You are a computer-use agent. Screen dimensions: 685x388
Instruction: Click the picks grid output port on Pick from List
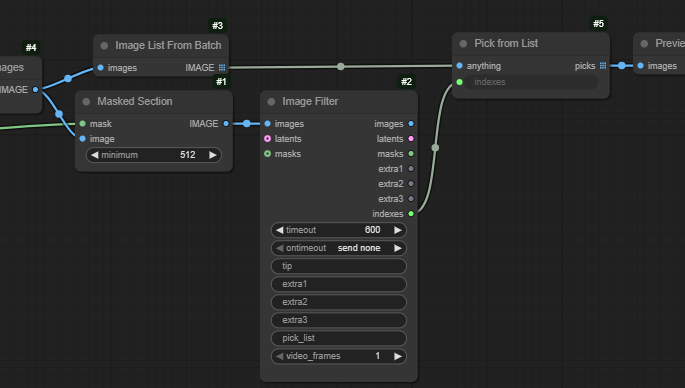pos(603,66)
